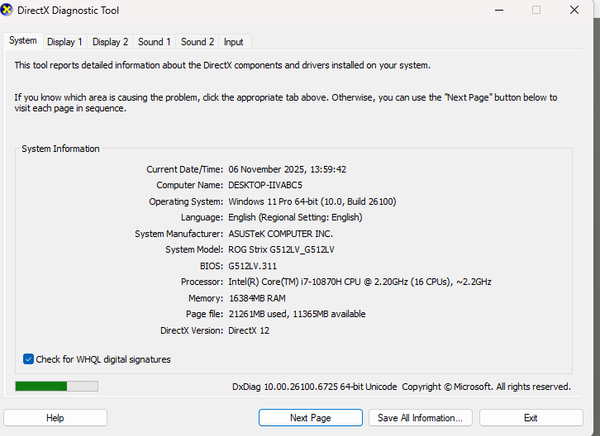Click the green progress bar
Image resolution: width=600 pixels, height=436 pixels.
tap(41, 386)
